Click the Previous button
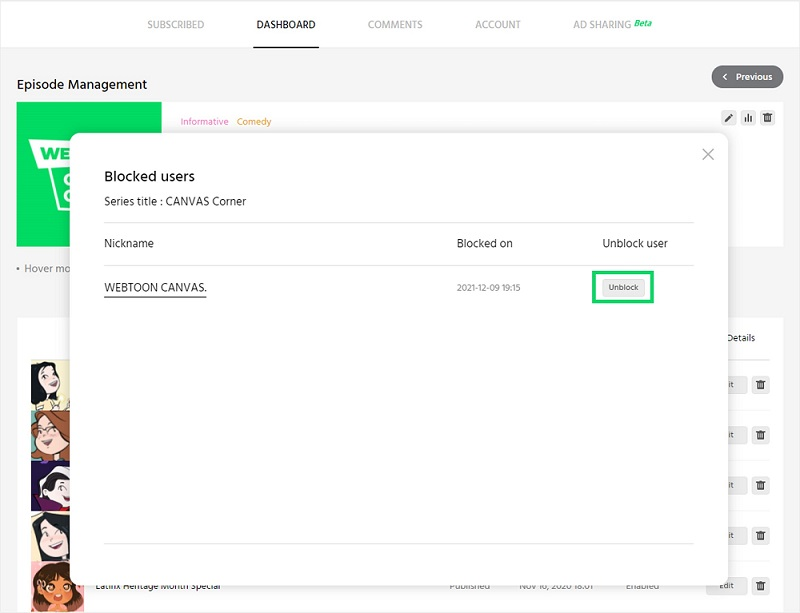The width and height of the screenshot is (800, 613). click(x=747, y=77)
